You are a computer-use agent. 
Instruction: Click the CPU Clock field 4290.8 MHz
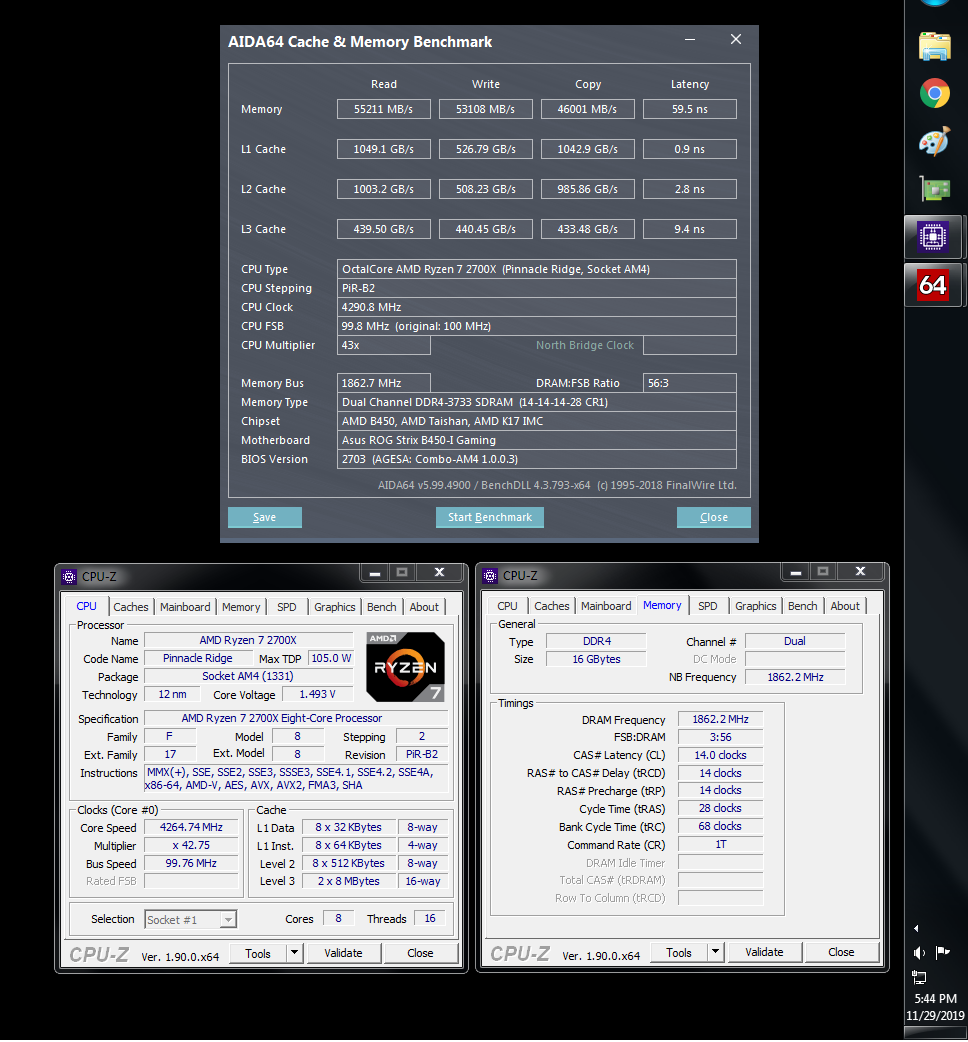536,307
